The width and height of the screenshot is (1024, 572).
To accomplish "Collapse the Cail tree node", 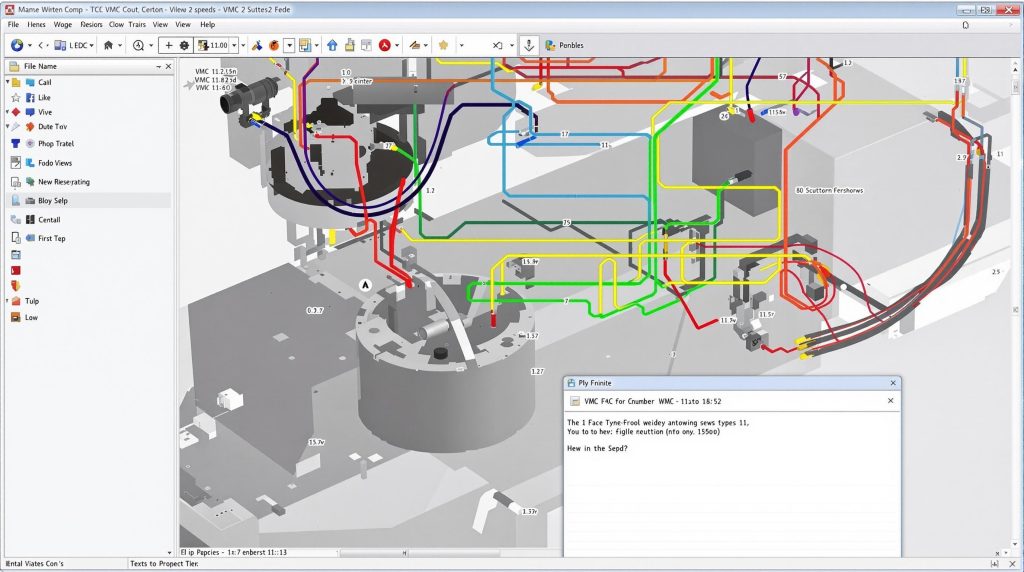I will (x=8, y=82).
